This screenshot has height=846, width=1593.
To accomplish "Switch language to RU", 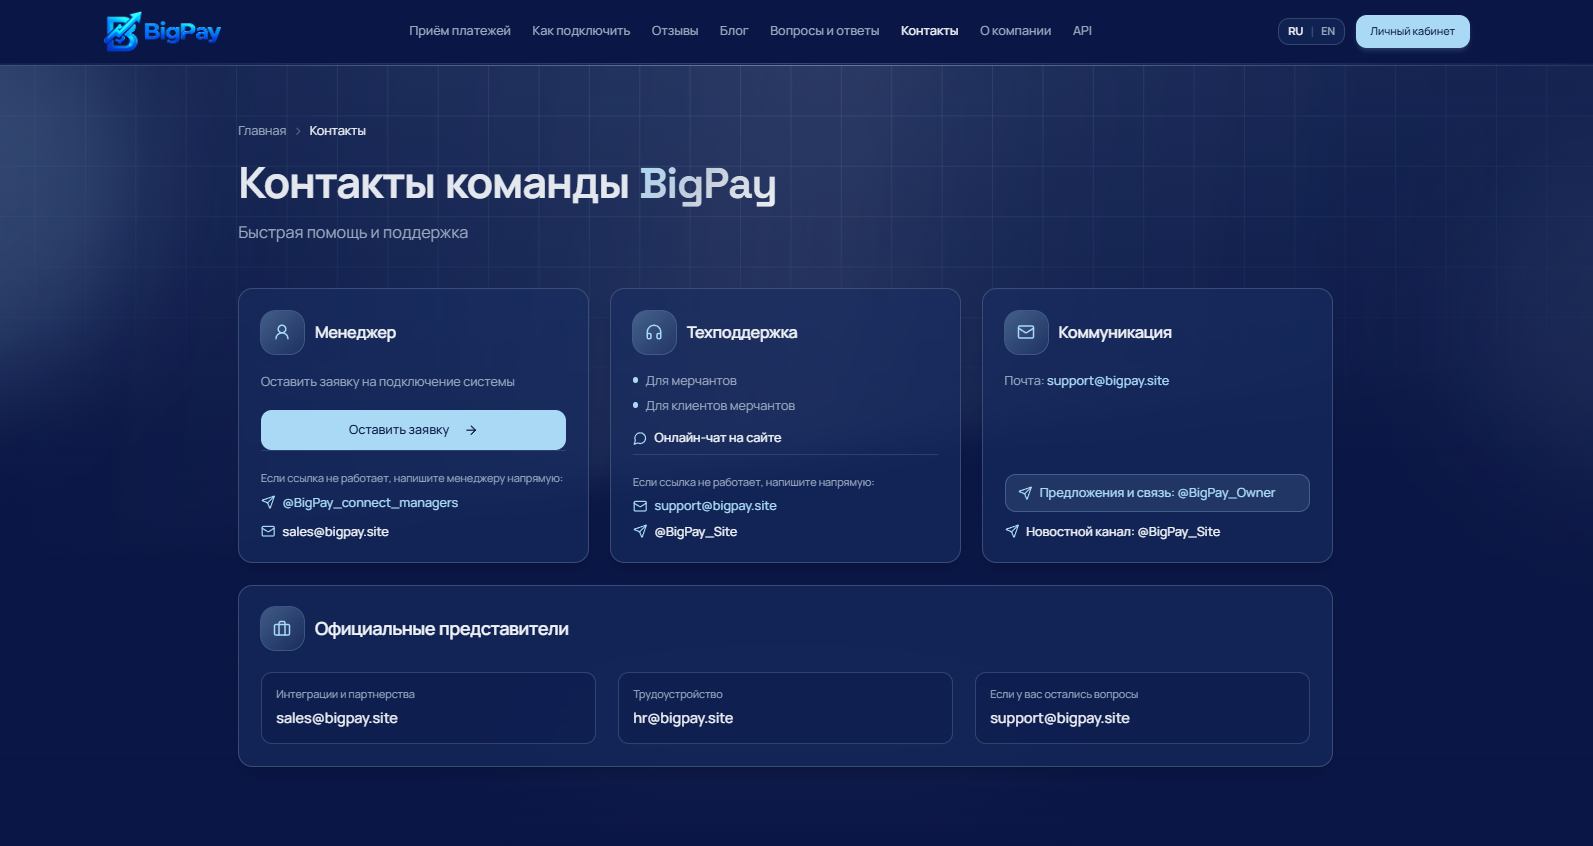I will 1295,31.
